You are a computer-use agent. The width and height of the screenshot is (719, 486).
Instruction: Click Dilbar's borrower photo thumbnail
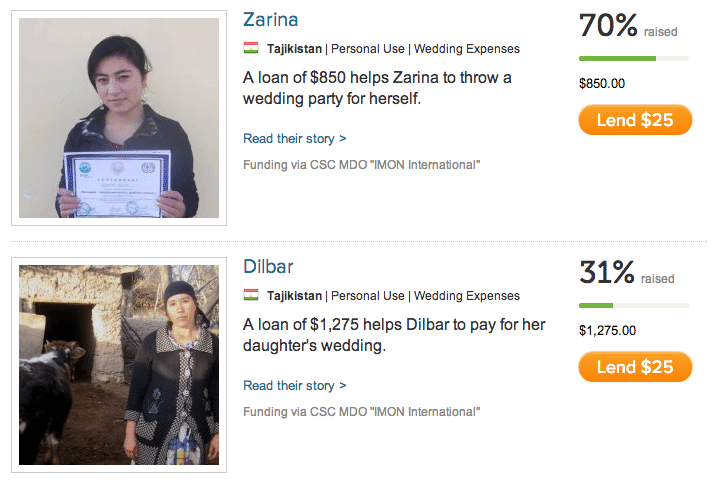[x=119, y=365]
